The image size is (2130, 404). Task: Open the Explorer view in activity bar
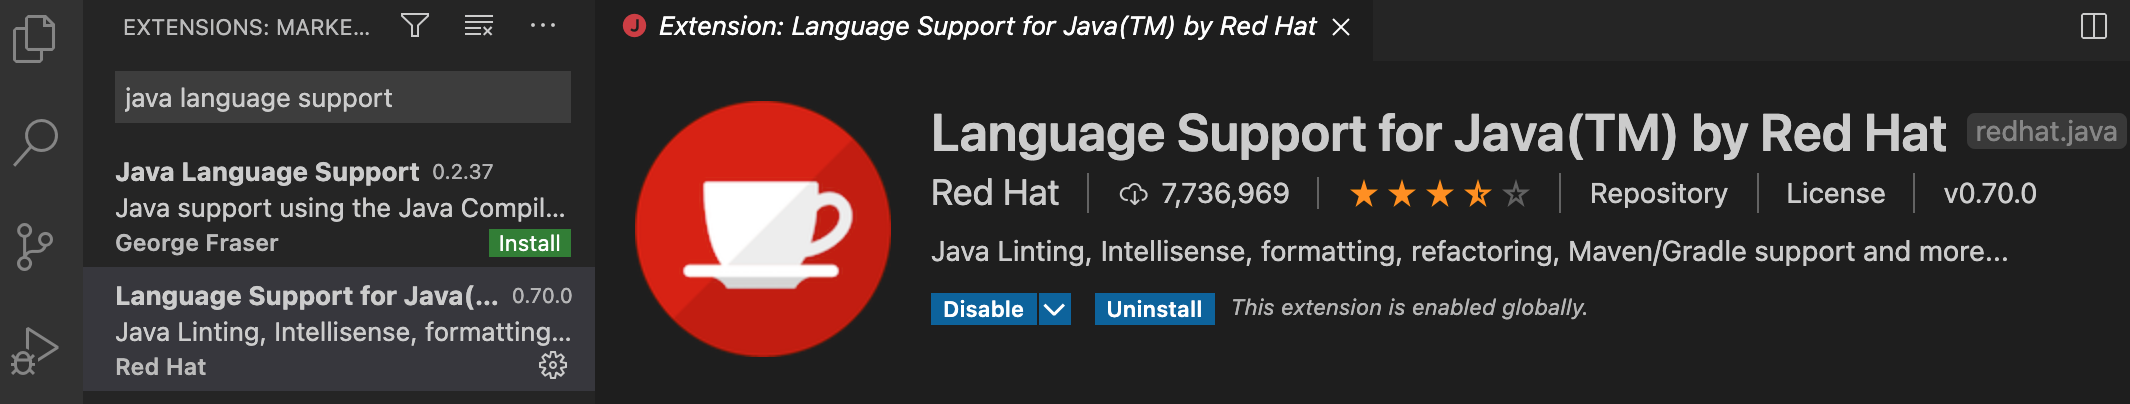coord(35,39)
